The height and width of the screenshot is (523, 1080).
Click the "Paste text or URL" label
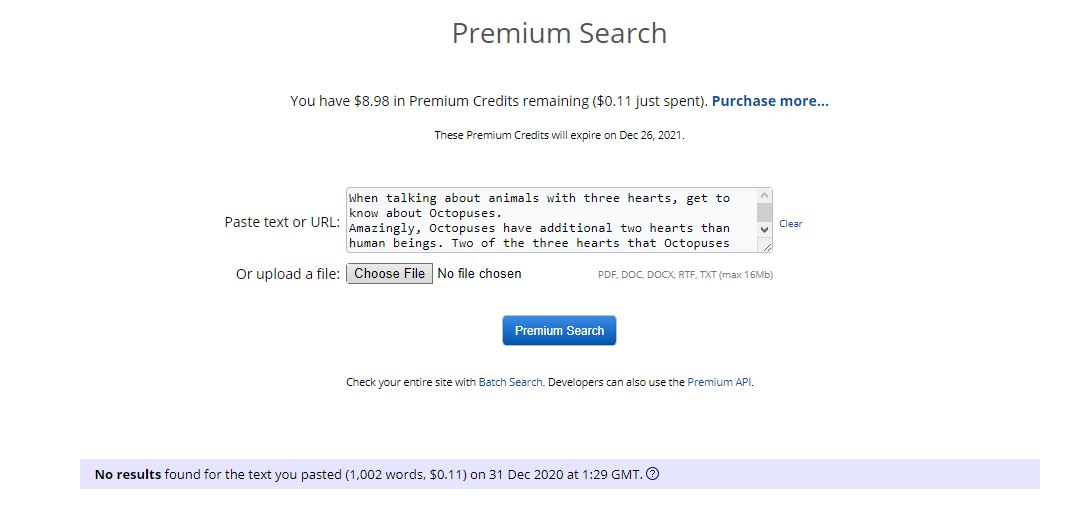pyautogui.click(x=282, y=222)
